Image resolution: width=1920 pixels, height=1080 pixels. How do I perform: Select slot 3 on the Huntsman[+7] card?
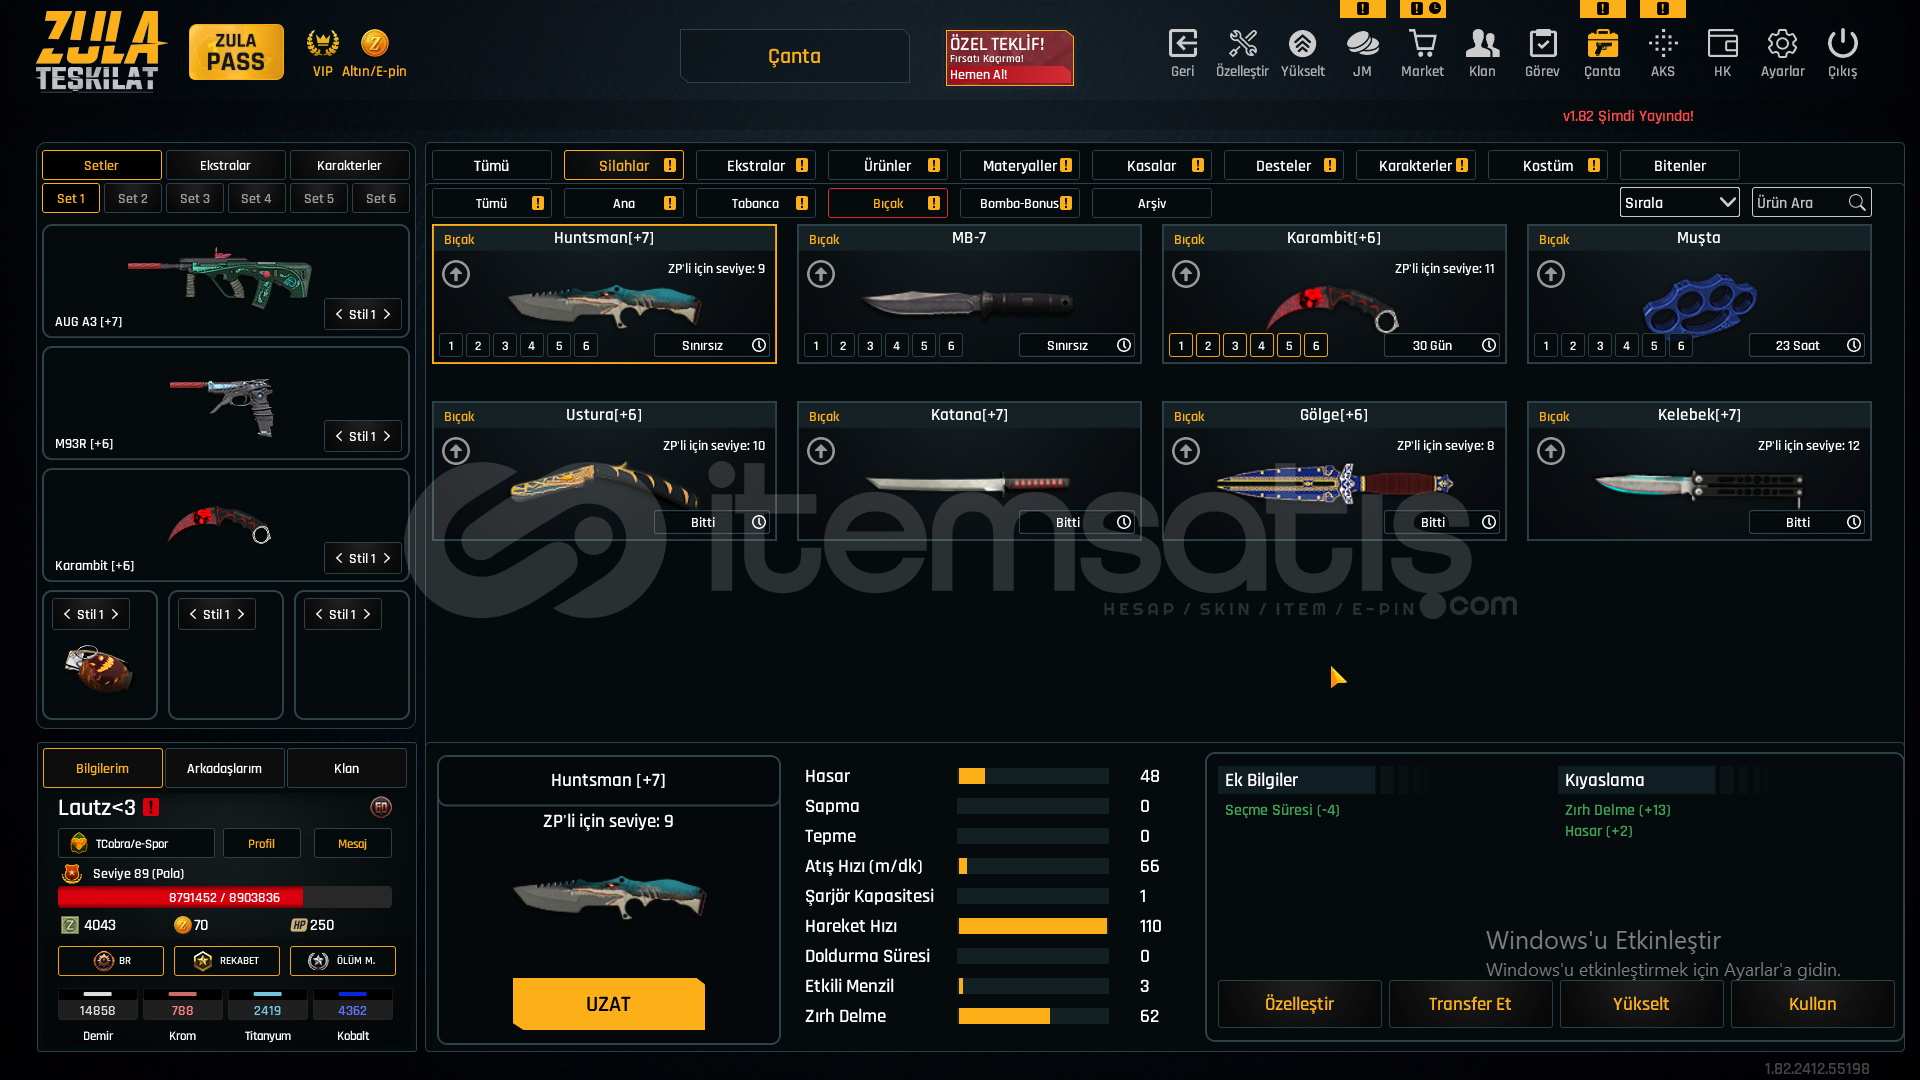point(505,346)
